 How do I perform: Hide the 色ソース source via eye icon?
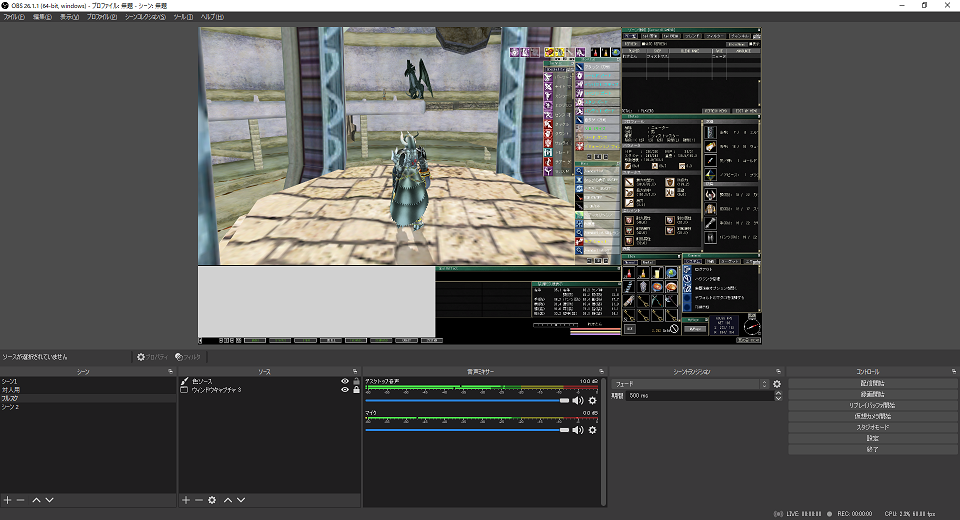coord(345,381)
